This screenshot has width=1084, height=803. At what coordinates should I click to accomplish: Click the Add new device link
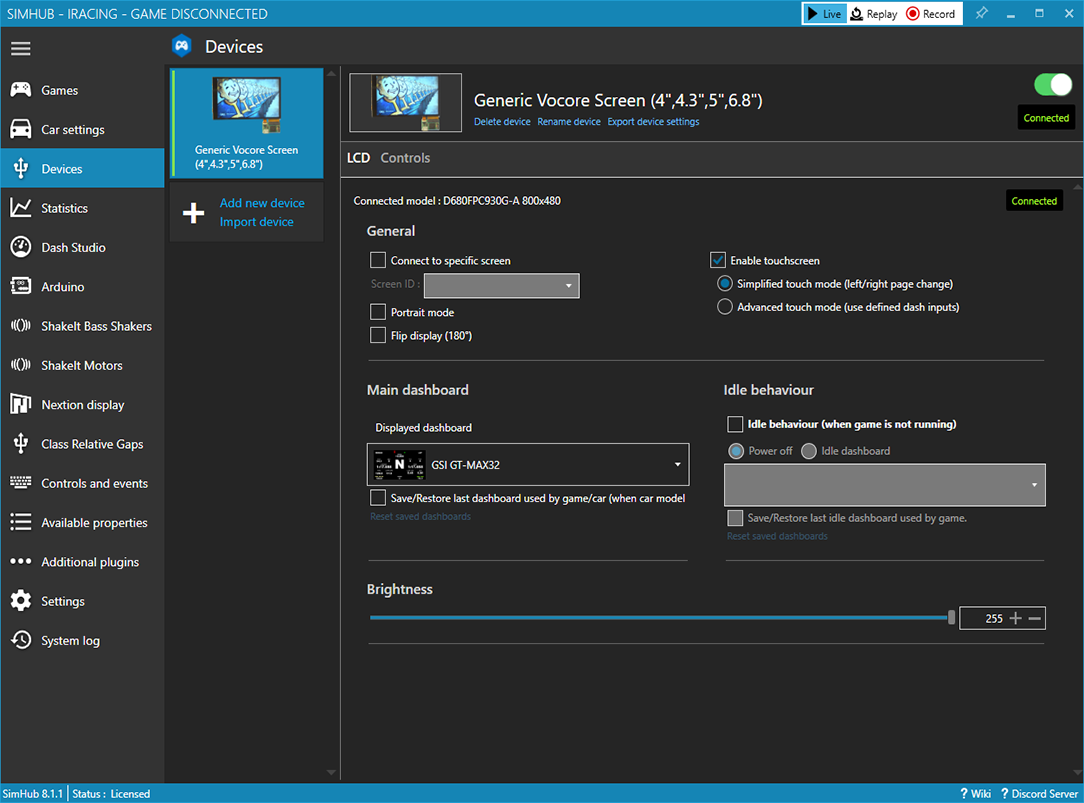coord(262,203)
